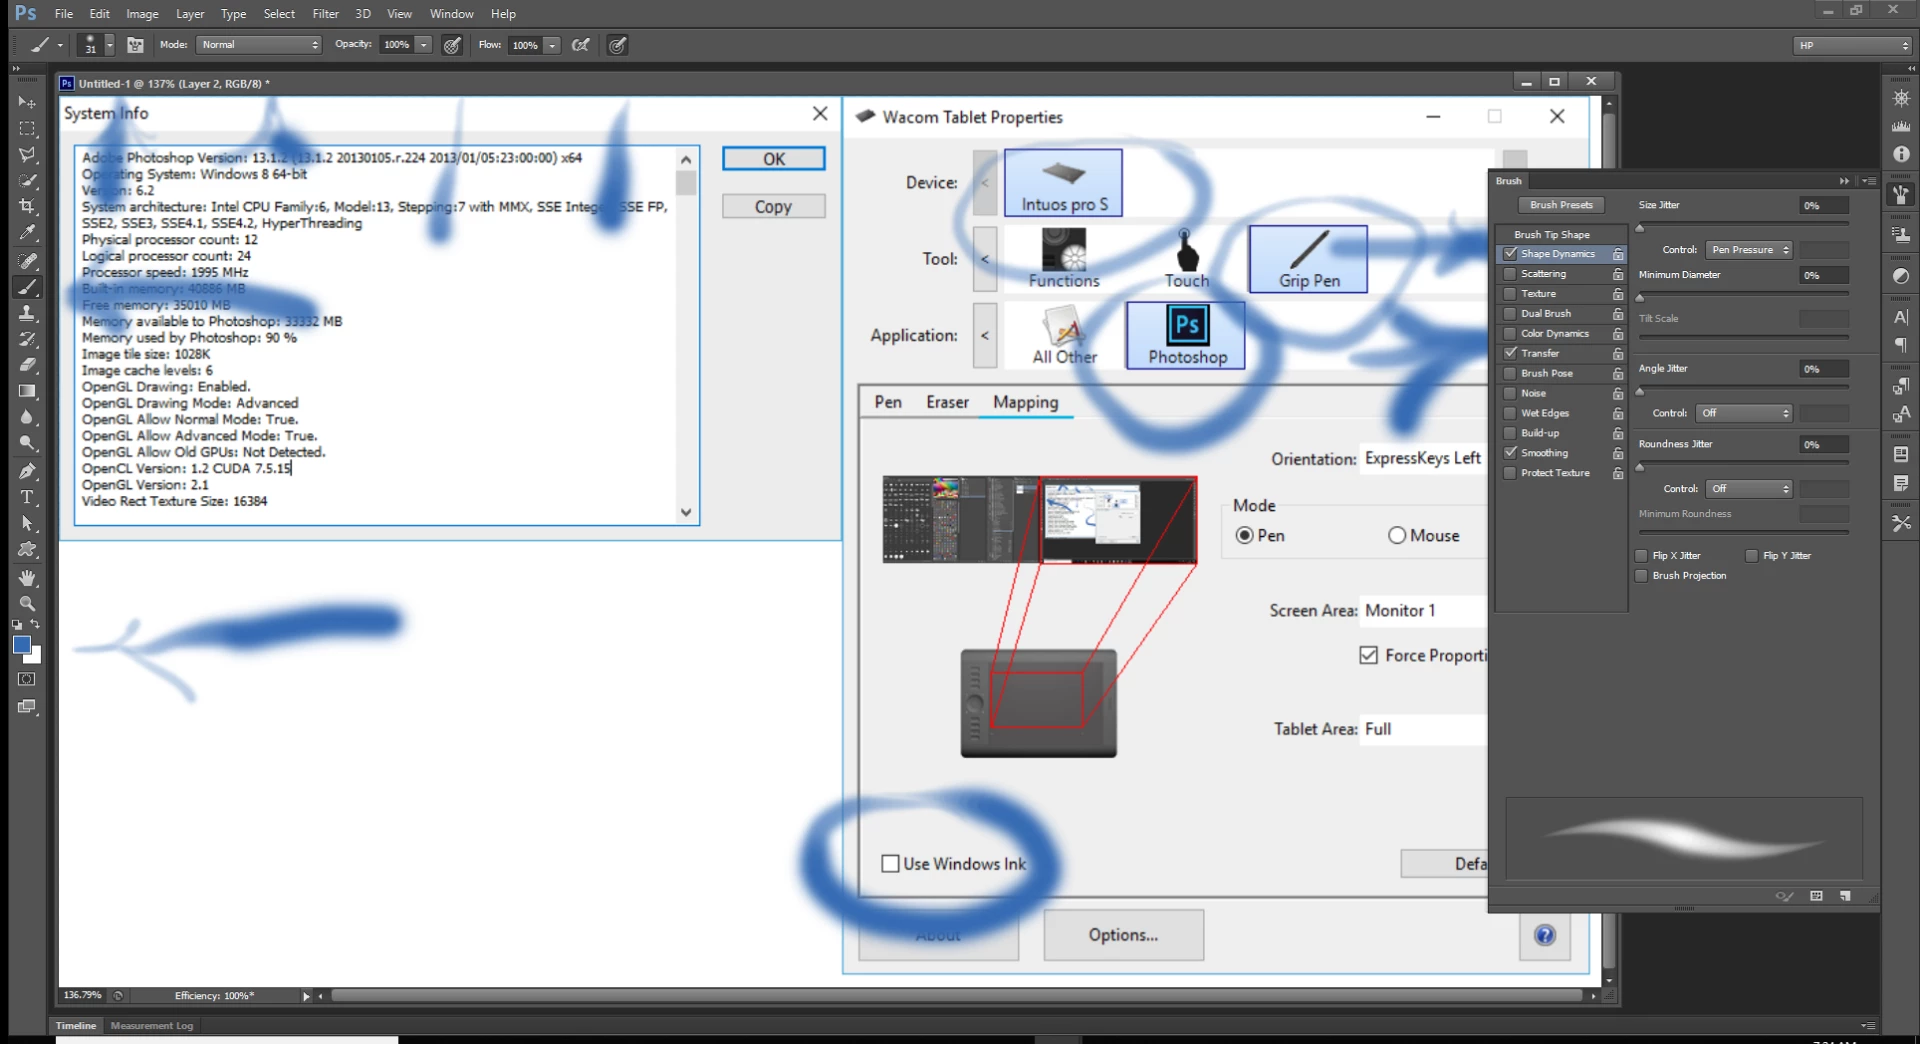1920x1044 pixels.
Task: Open the Filter menu
Action: [x=325, y=14]
